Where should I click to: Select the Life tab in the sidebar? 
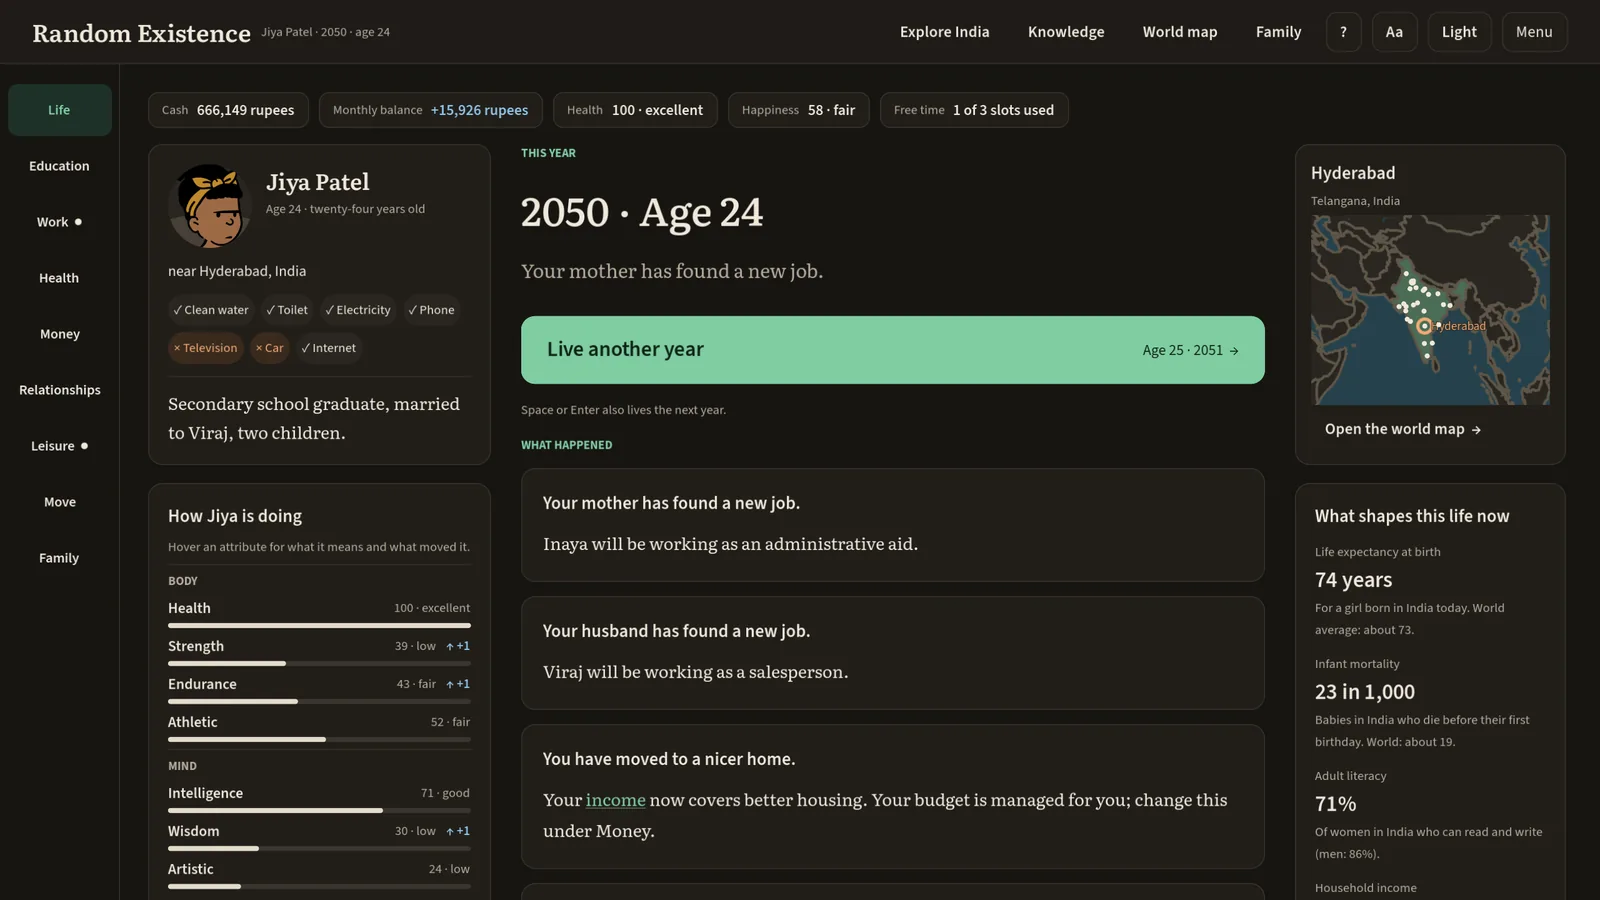[60, 110]
